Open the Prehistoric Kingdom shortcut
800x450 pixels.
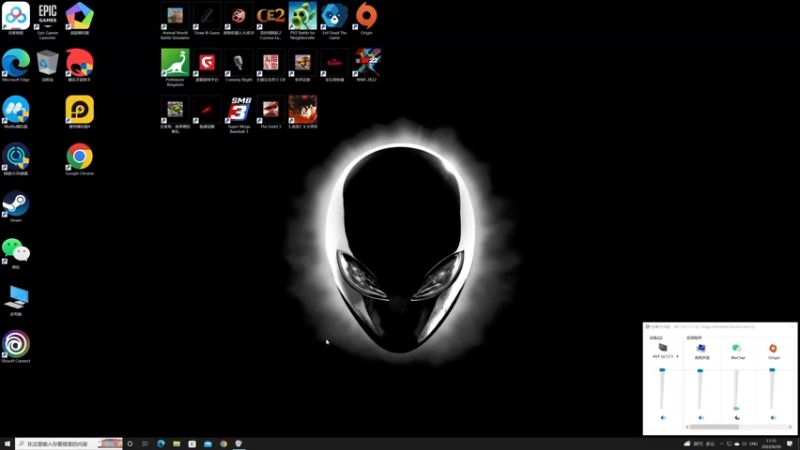[175, 67]
